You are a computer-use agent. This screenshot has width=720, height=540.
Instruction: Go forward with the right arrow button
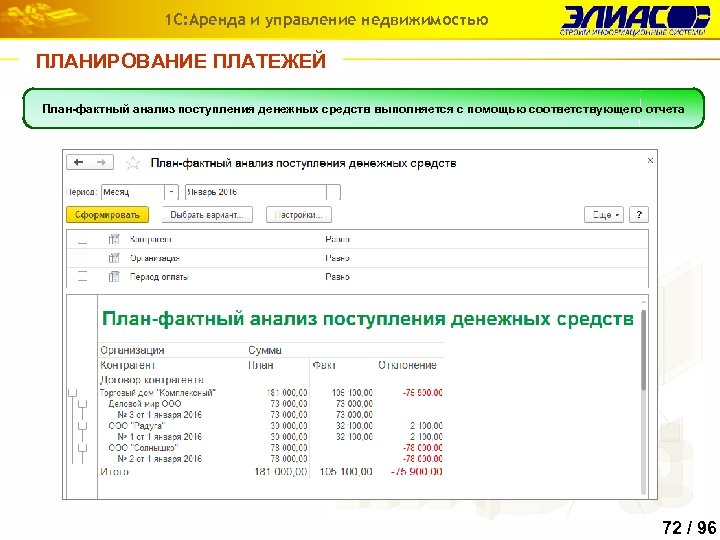pos(101,163)
